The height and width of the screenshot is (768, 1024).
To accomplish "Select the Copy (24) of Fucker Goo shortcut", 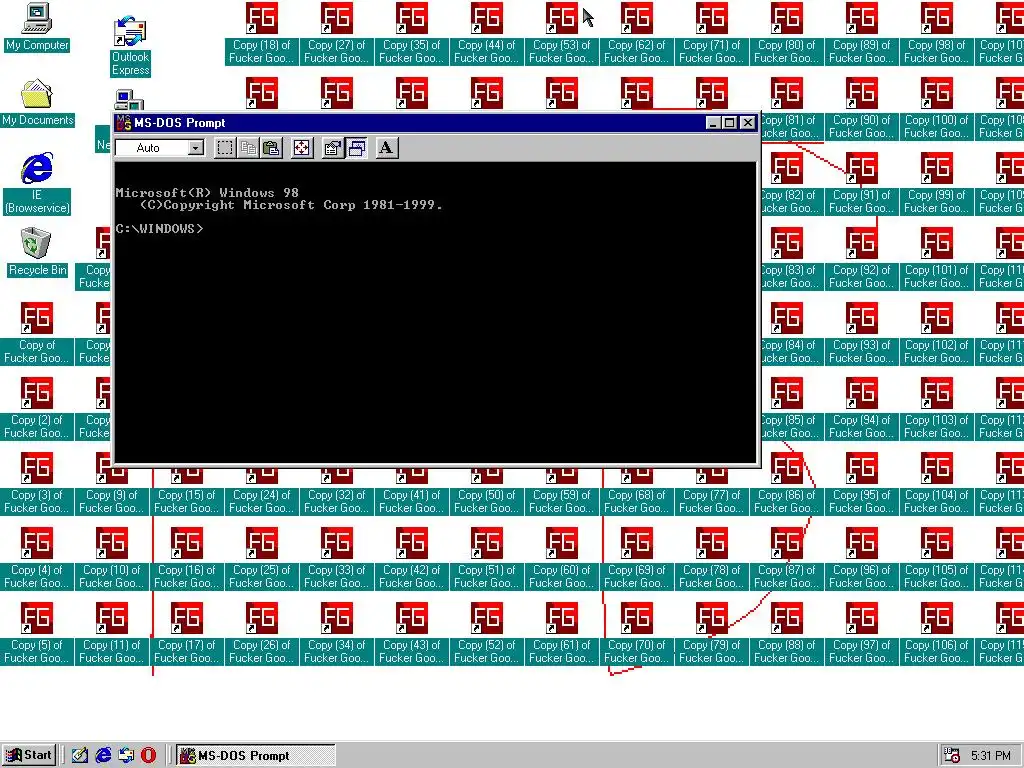I will [261, 492].
